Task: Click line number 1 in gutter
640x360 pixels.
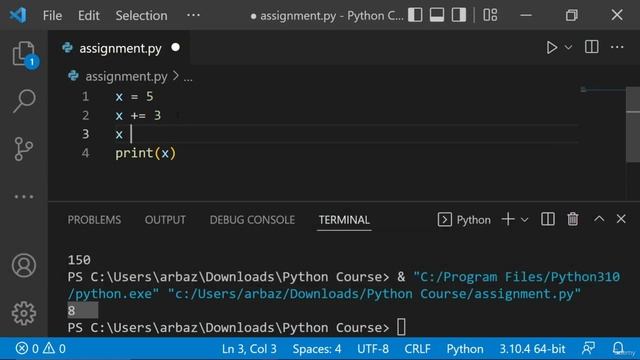Action: pyautogui.click(x=85, y=97)
